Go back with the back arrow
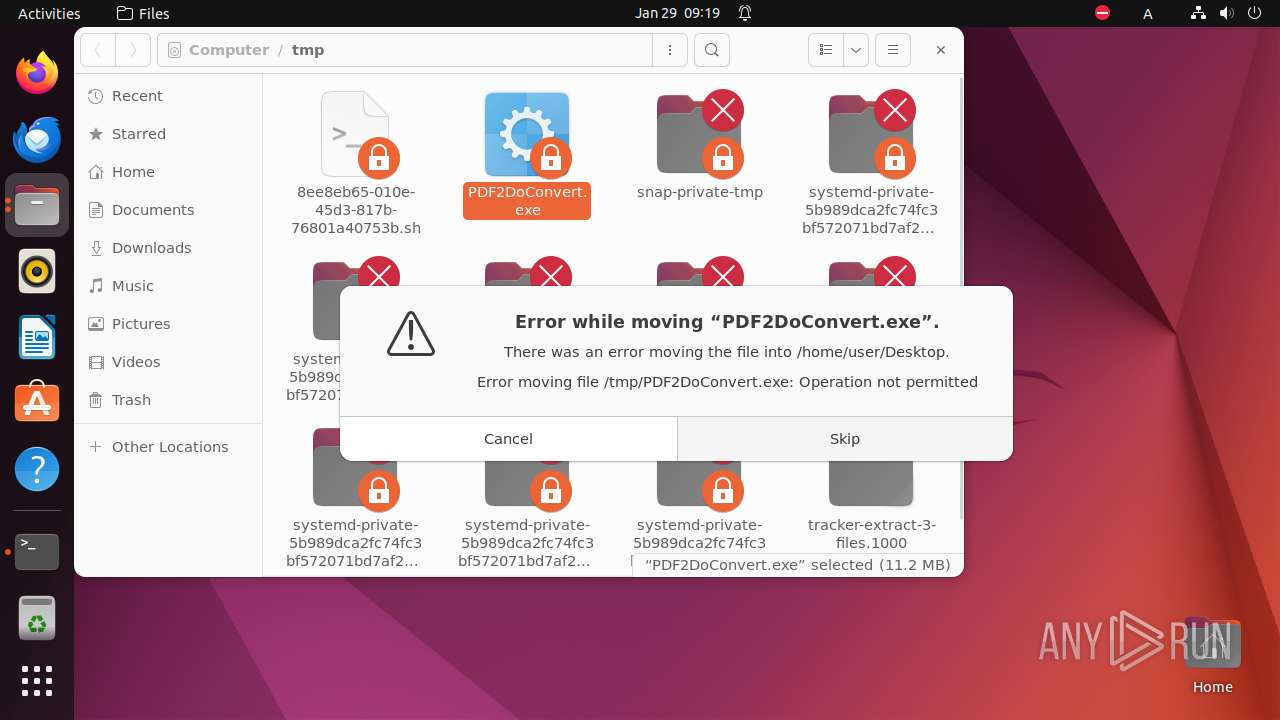 (x=98, y=50)
